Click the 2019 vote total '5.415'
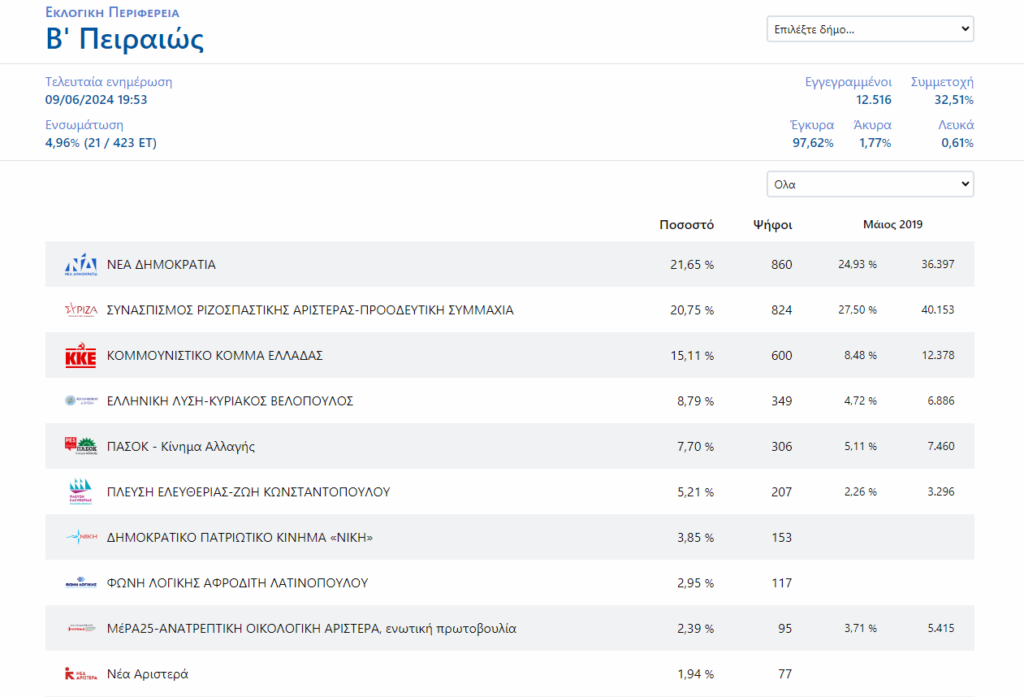 940,628
